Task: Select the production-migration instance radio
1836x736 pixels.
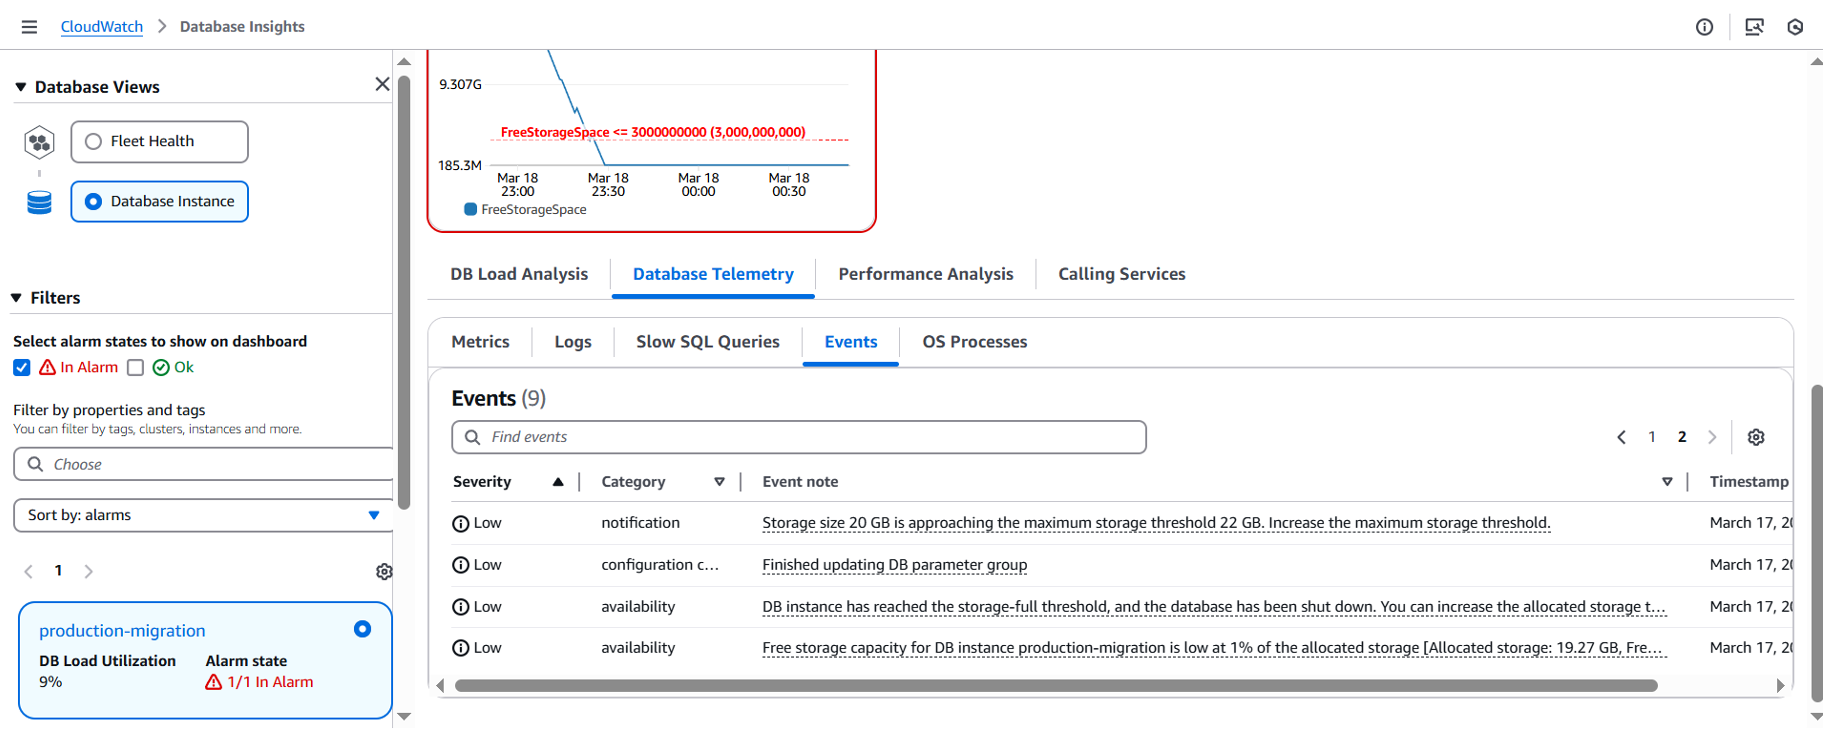Action: (x=362, y=629)
